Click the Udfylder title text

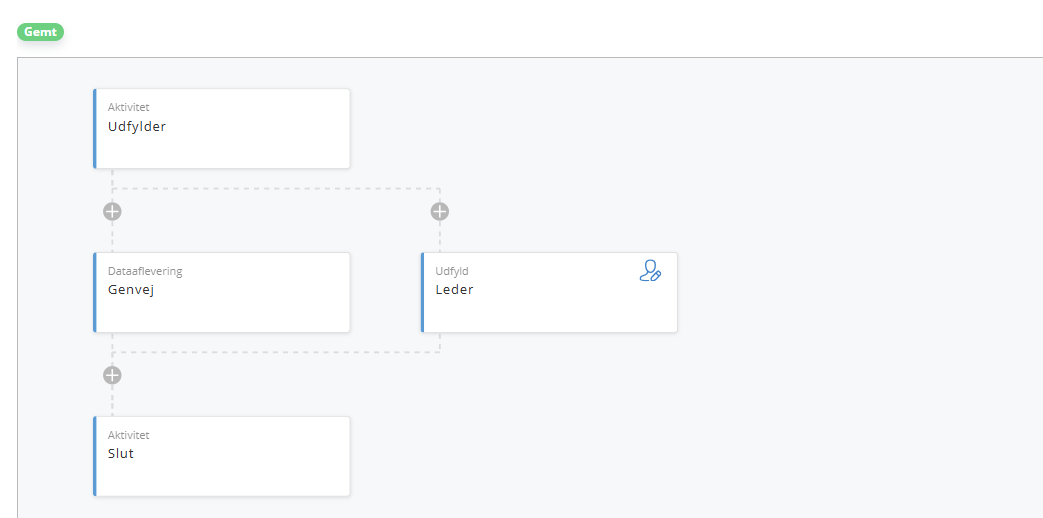[x=137, y=126]
